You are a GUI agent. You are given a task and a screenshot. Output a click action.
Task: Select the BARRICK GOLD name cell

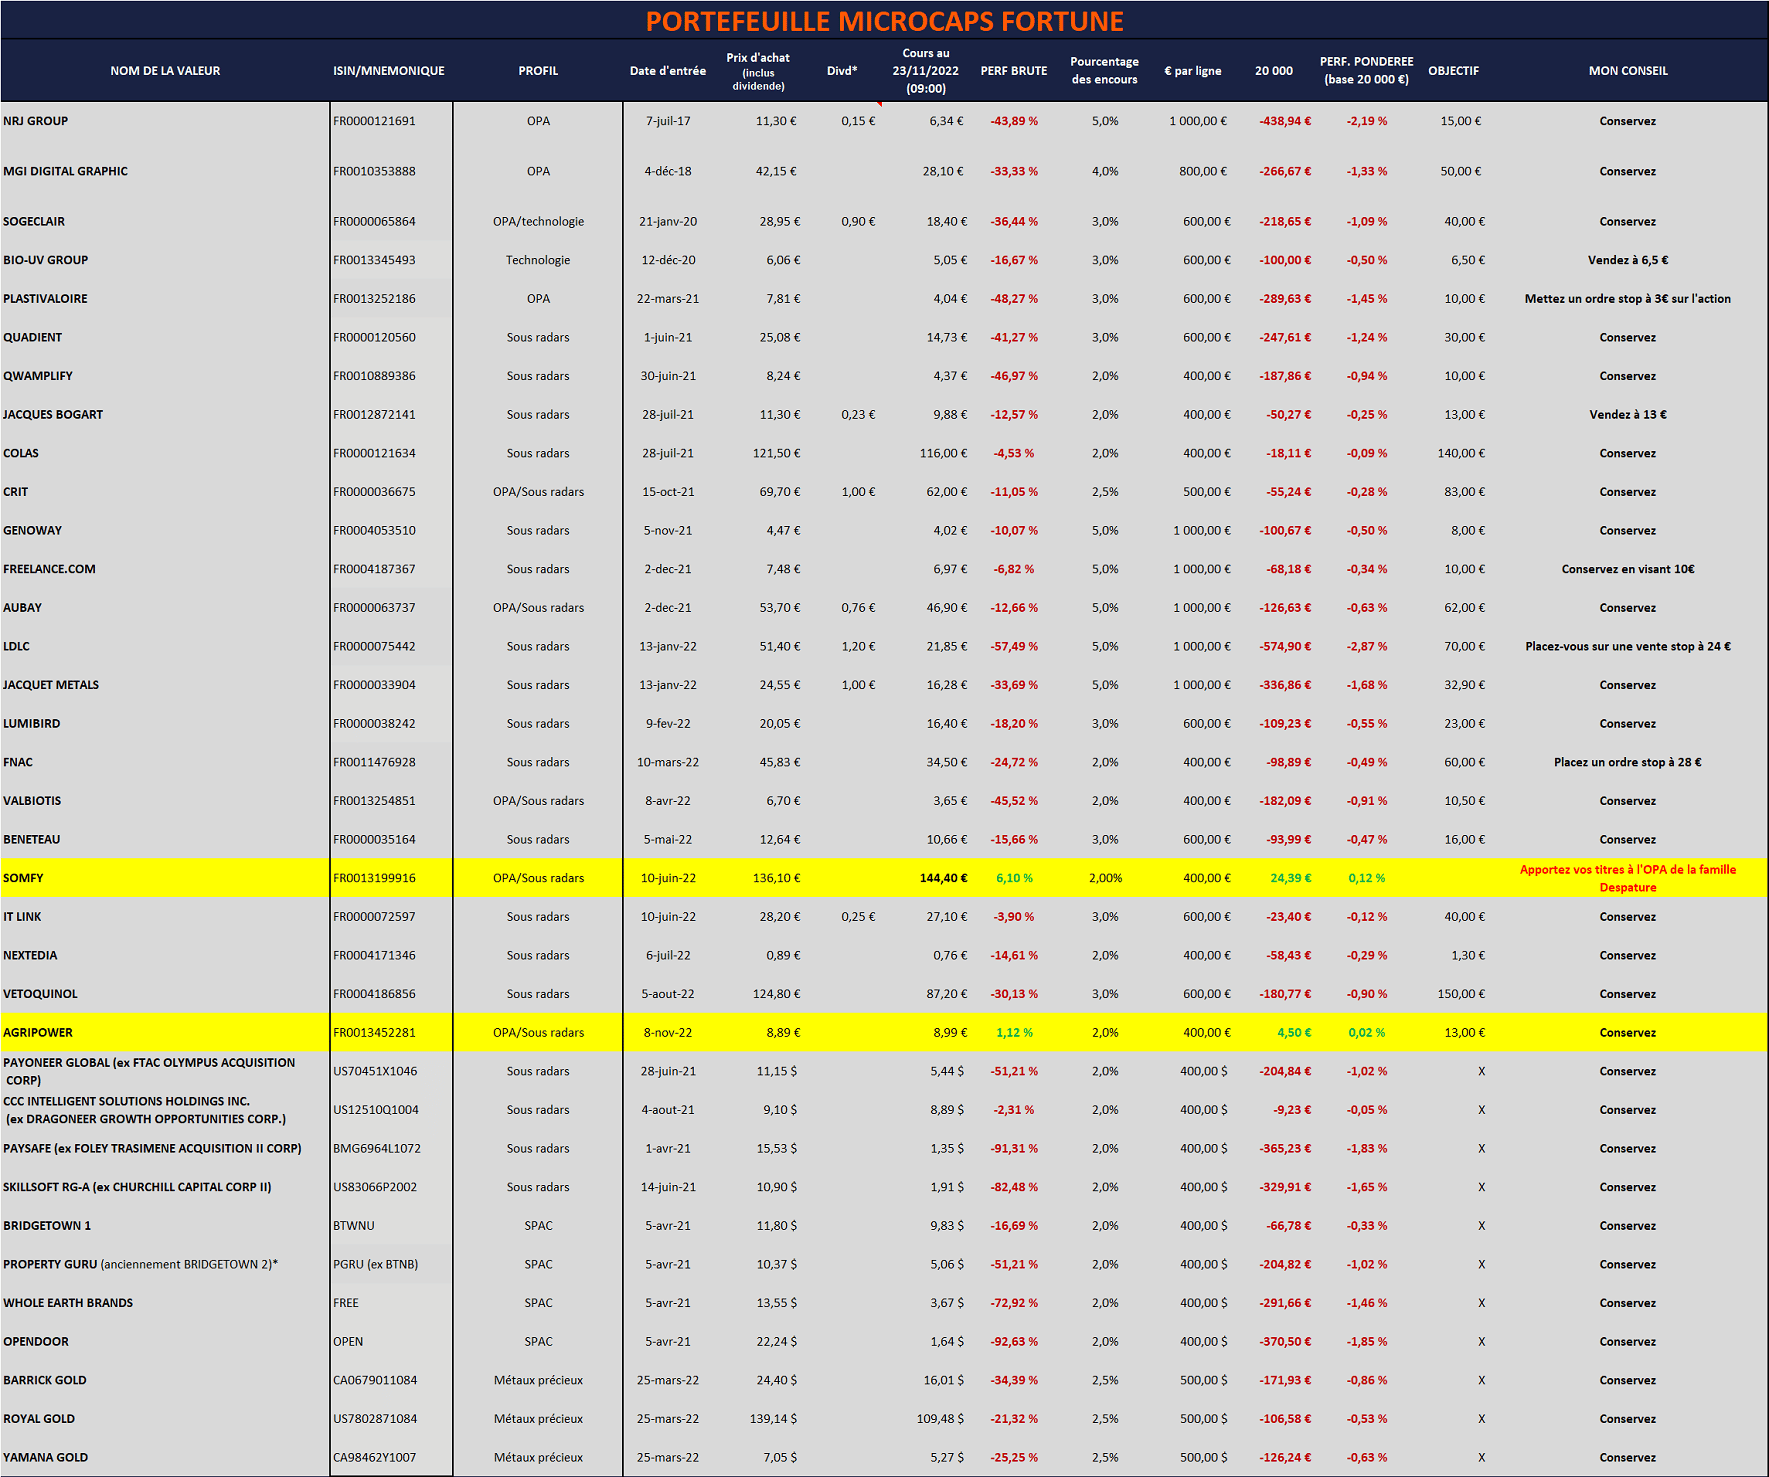pyautogui.click(x=45, y=1381)
